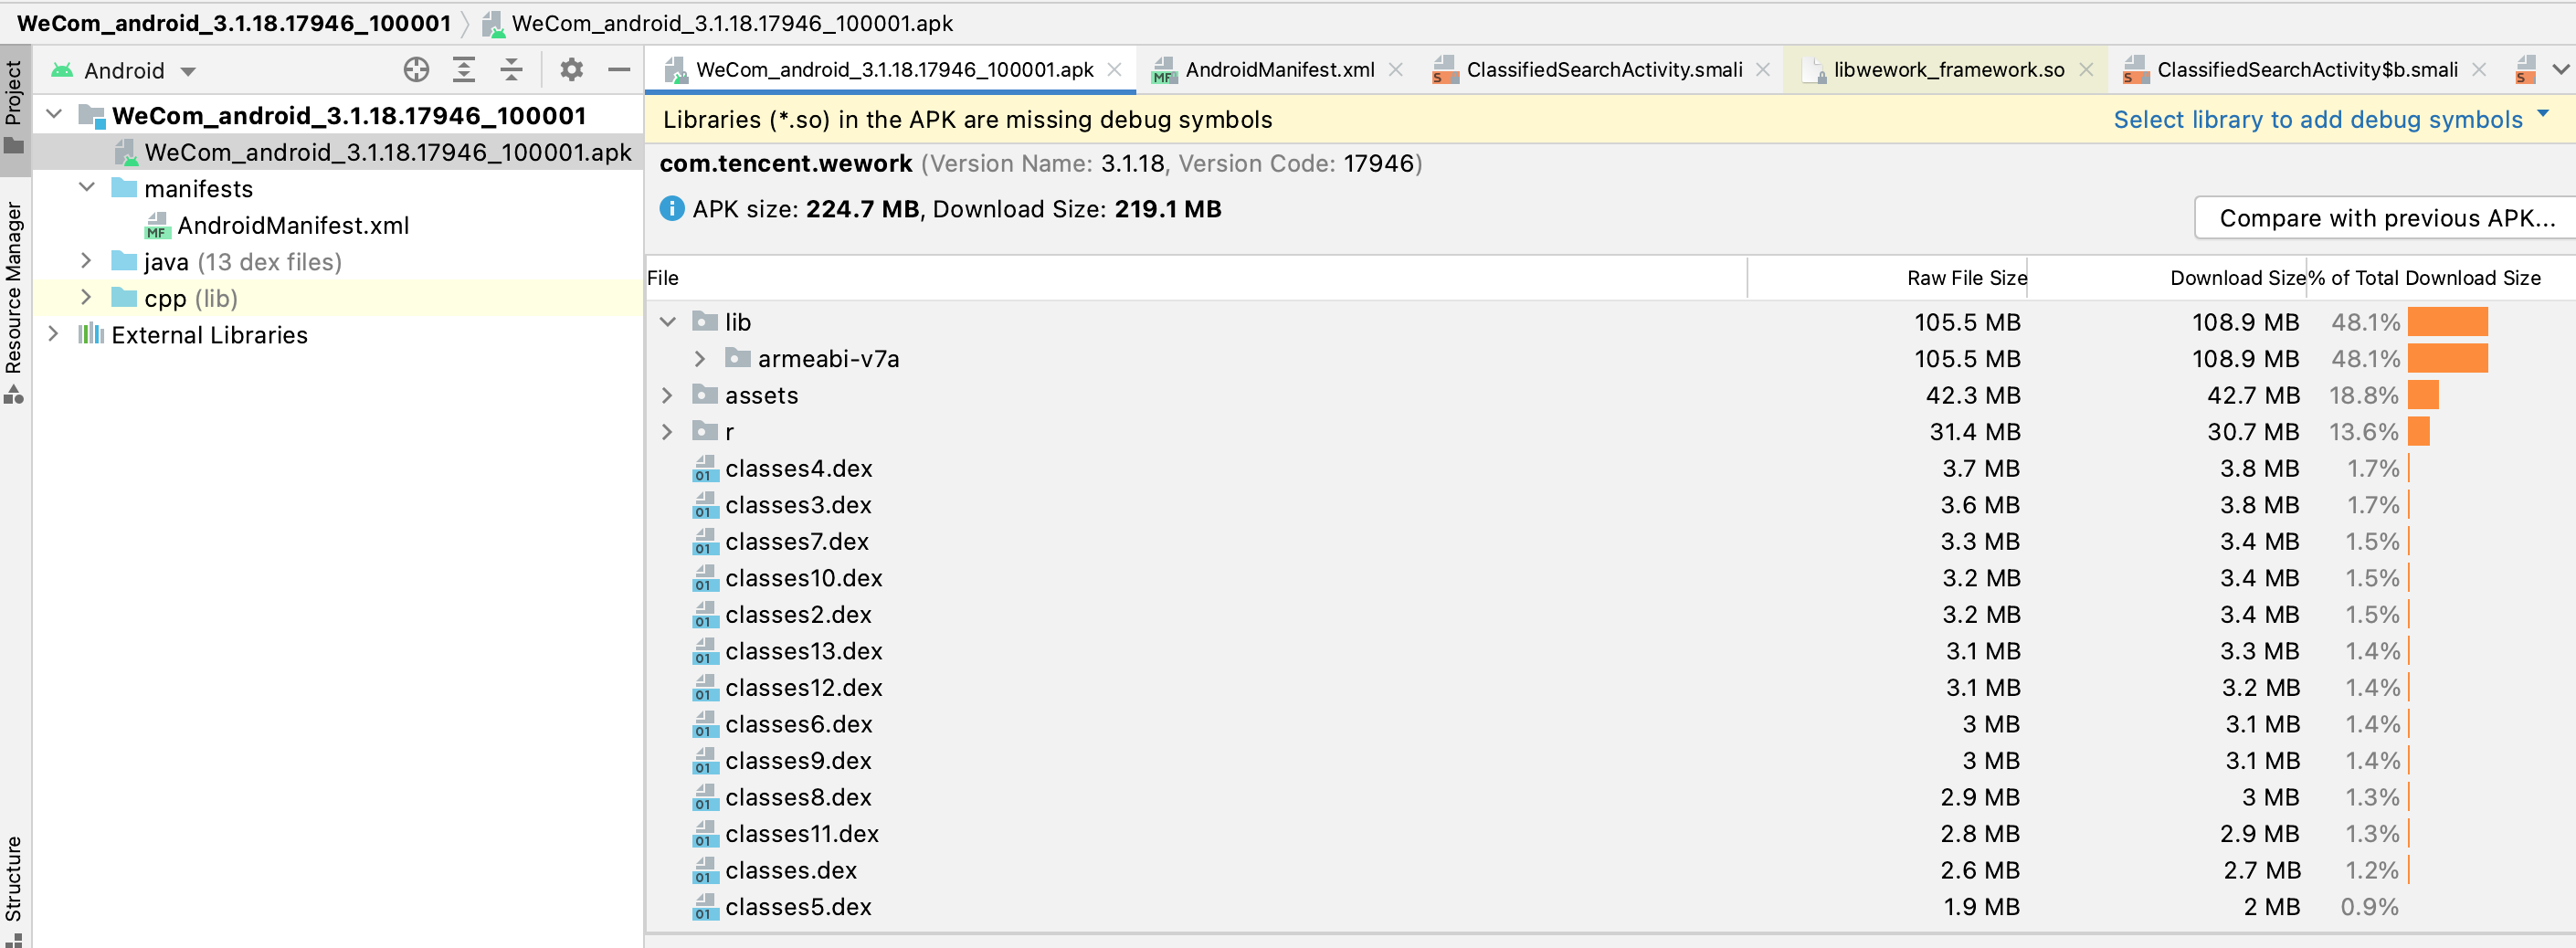Image resolution: width=2576 pixels, height=948 pixels.
Task: Click the Collapse All icon in project panel
Action: click(511, 70)
